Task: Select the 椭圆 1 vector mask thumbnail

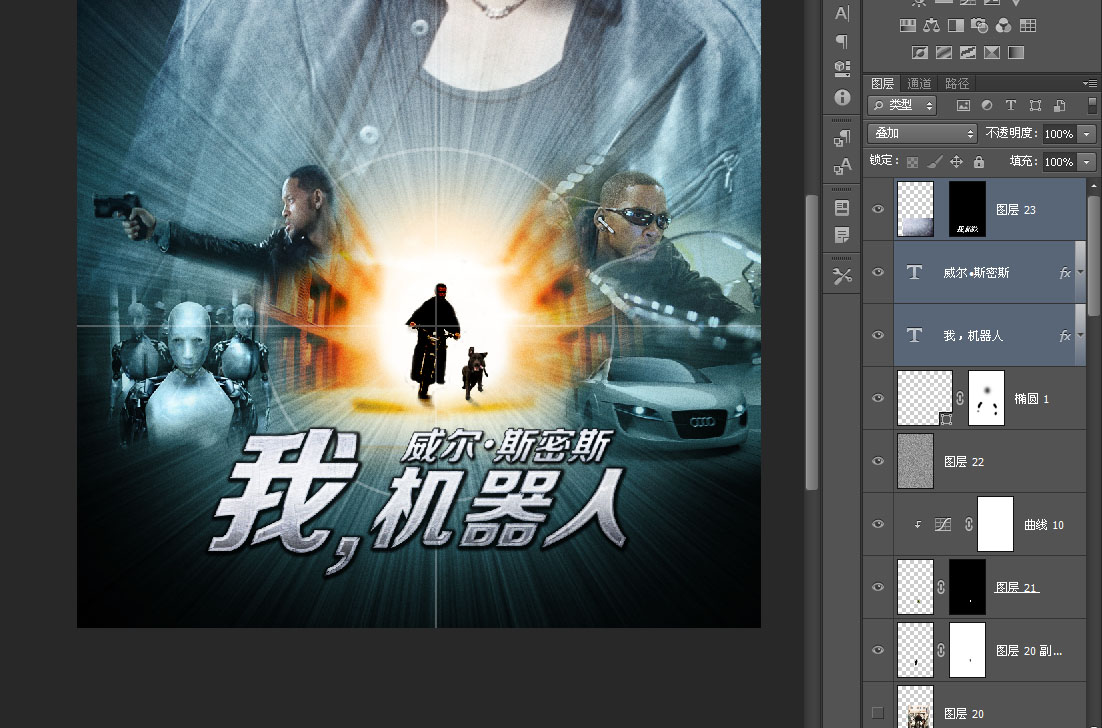Action: (x=986, y=398)
